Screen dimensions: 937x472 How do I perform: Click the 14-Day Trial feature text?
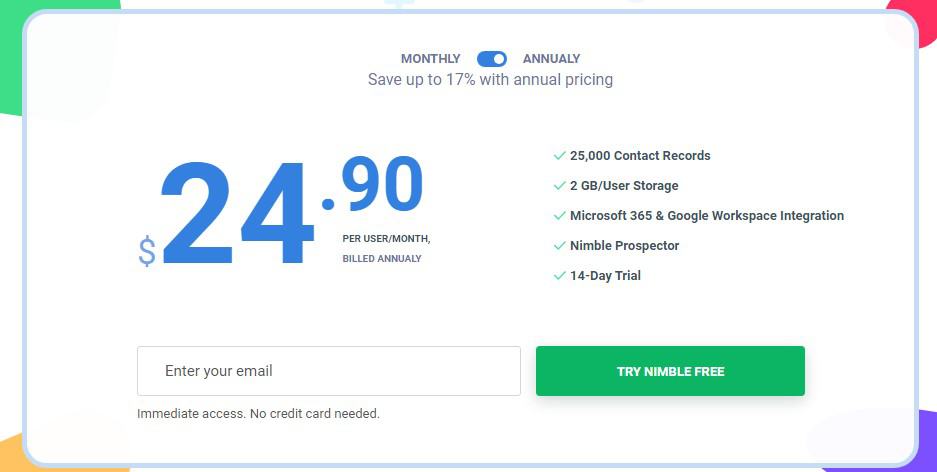605,275
